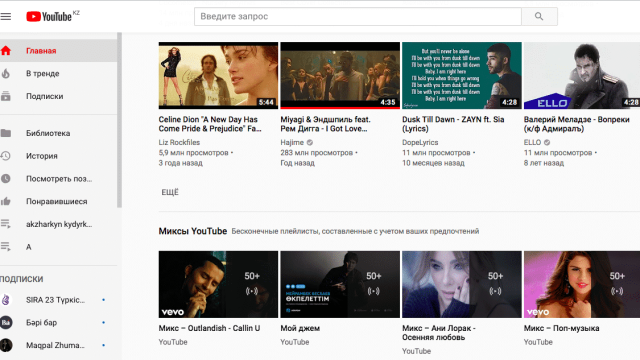Visit Liz Rockfiles channel
Screen dimensions: 640x360
(179, 142)
